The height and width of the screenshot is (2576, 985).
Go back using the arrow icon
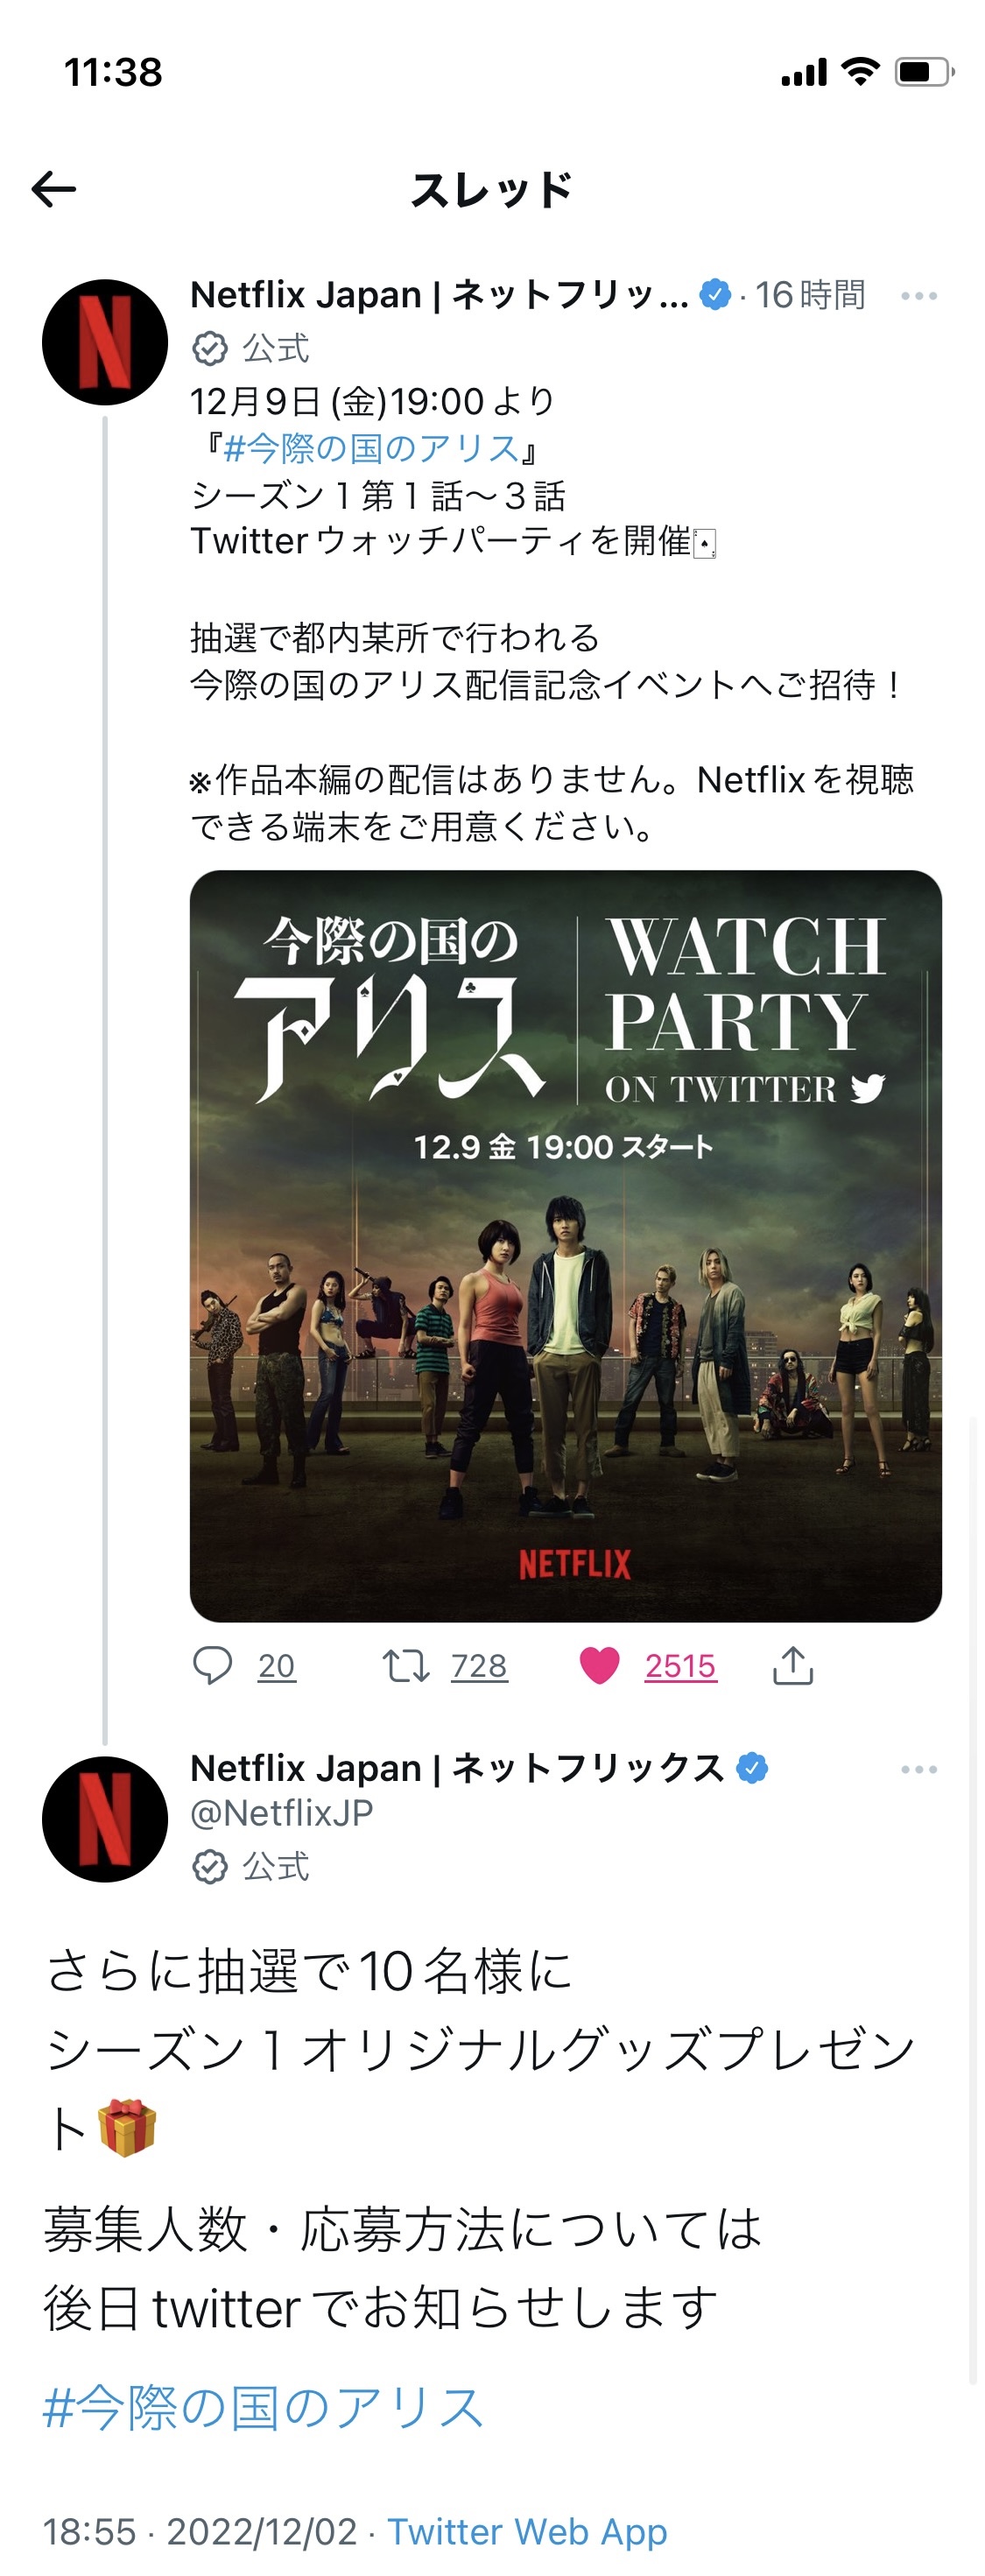tap(54, 189)
